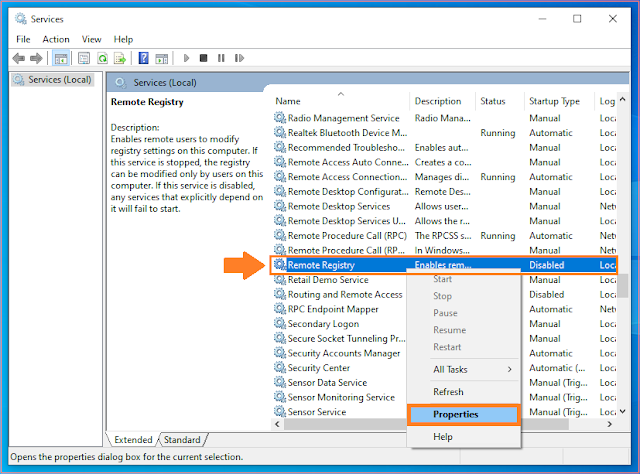Click gear icon beside Sensor Data Service
The width and height of the screenshot is (640, 474).
[x=280, y=383]
